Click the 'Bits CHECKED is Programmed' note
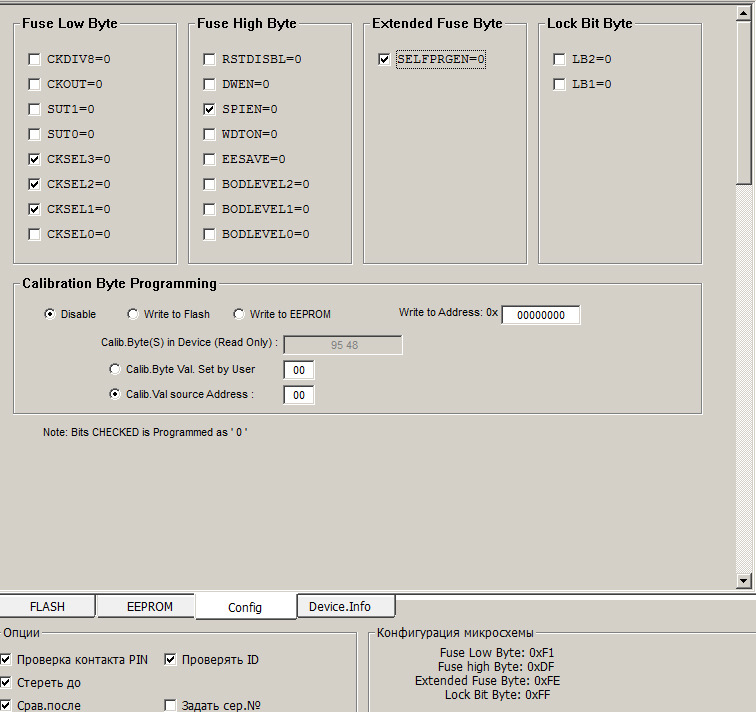Image resolution: width=756 pixels, height=712 pixels. coord(145,432)
